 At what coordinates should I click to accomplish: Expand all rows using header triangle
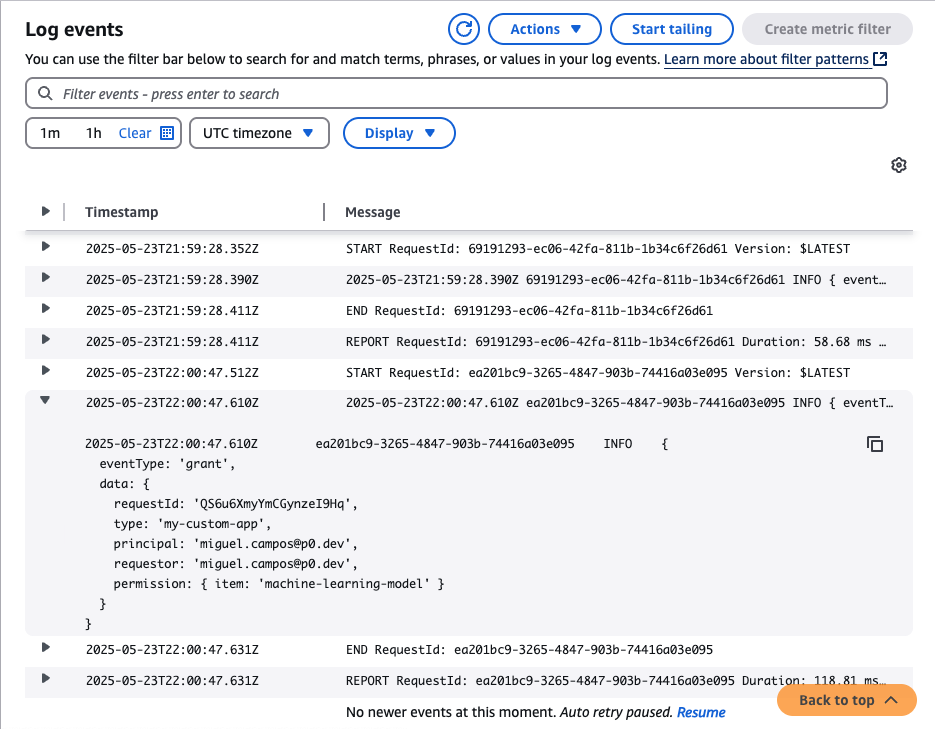click(45, 212)
